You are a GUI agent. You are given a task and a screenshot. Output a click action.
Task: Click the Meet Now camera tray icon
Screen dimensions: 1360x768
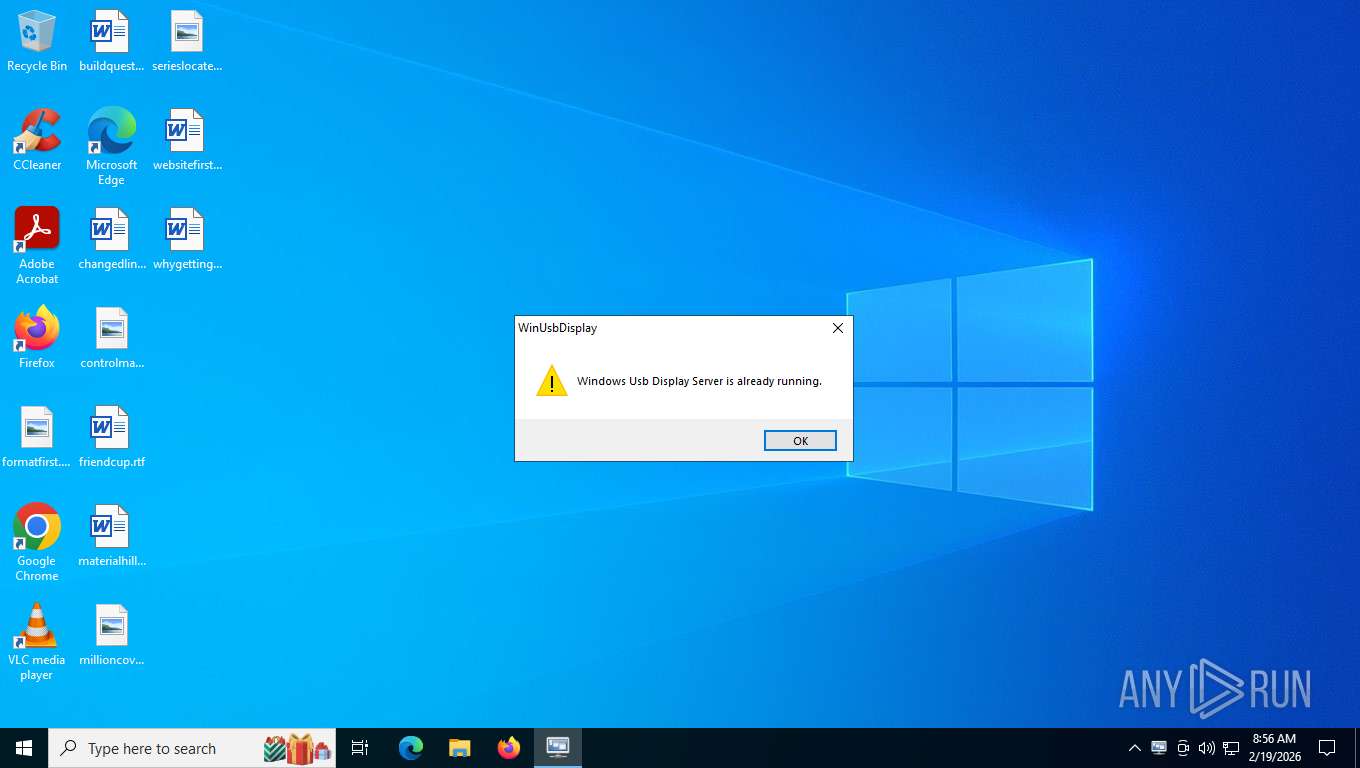click(1183, 748)
